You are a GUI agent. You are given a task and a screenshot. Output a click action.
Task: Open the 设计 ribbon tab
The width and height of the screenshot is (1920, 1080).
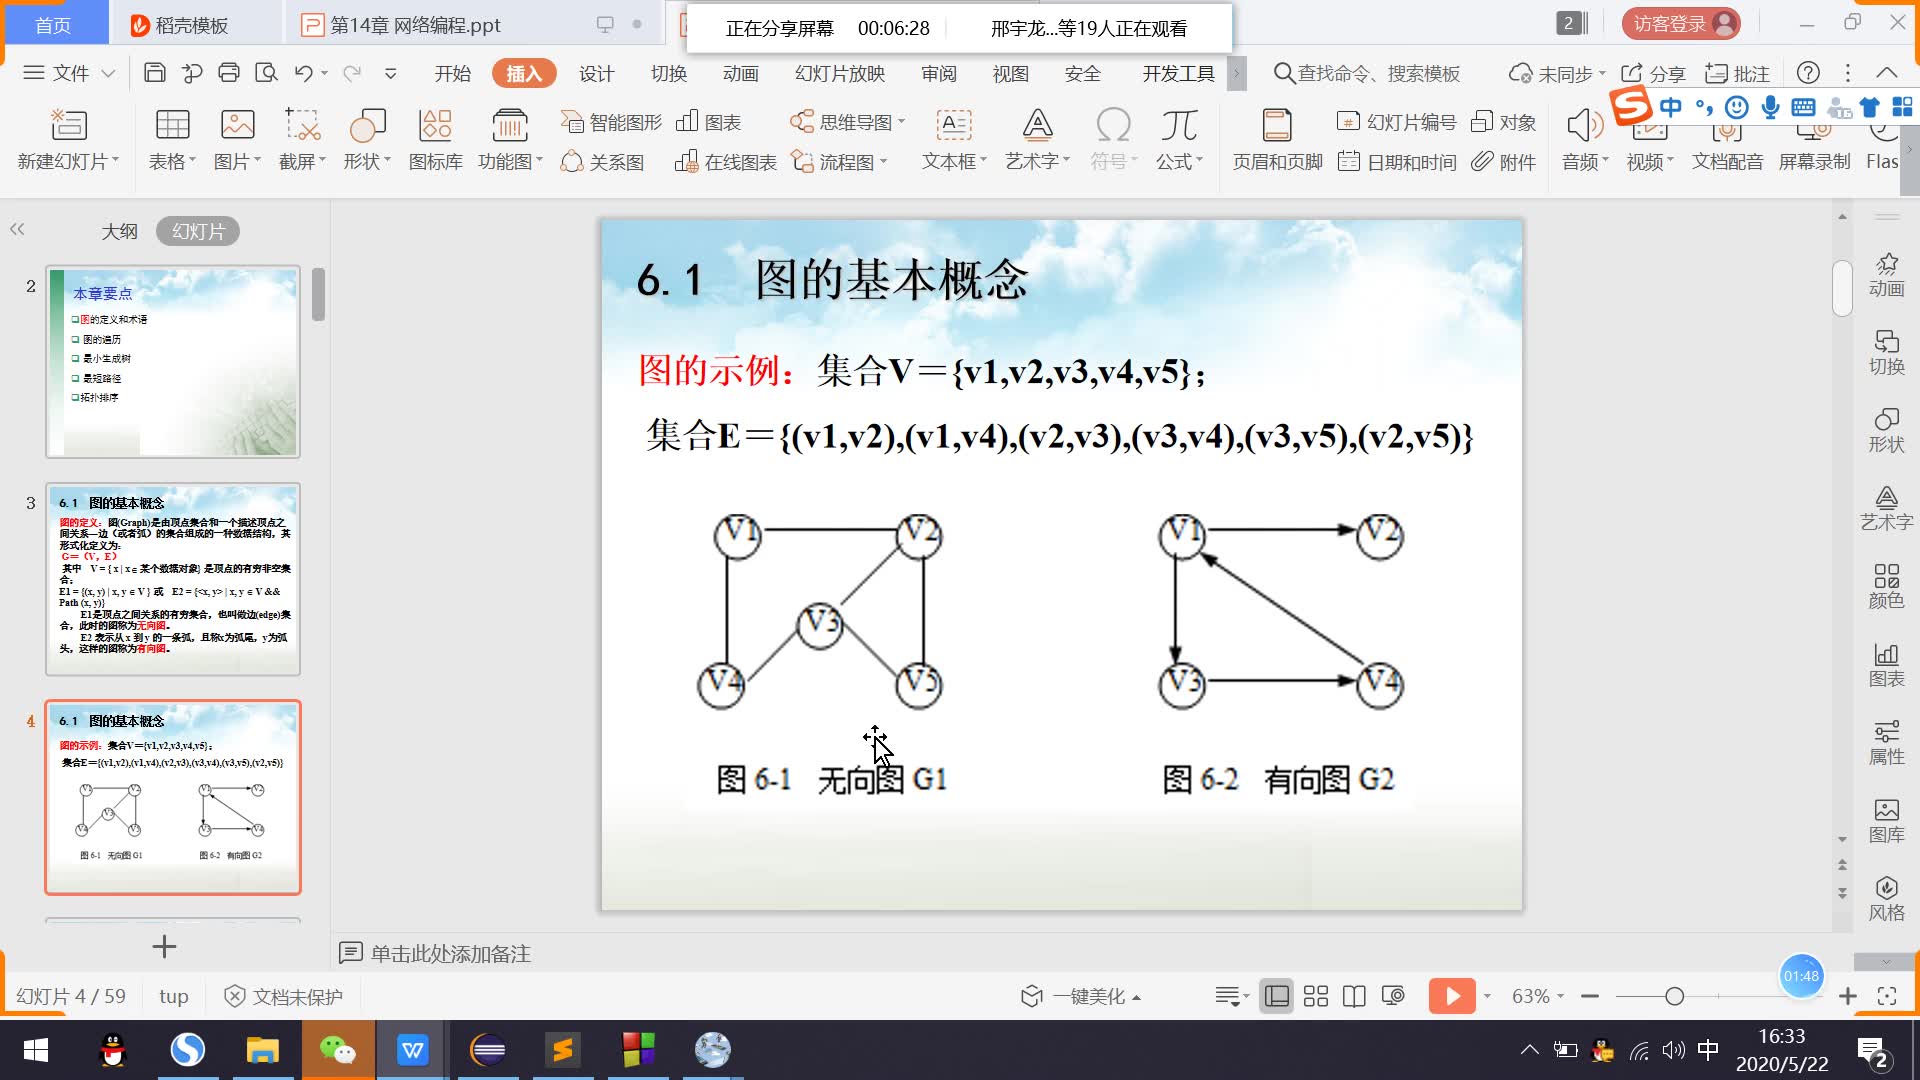click(596, 73)
